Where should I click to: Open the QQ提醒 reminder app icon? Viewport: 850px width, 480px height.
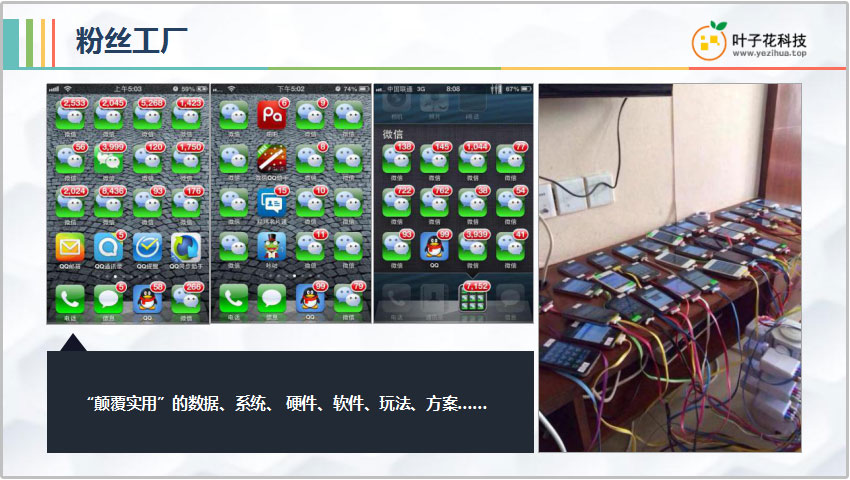coord(147,247)
